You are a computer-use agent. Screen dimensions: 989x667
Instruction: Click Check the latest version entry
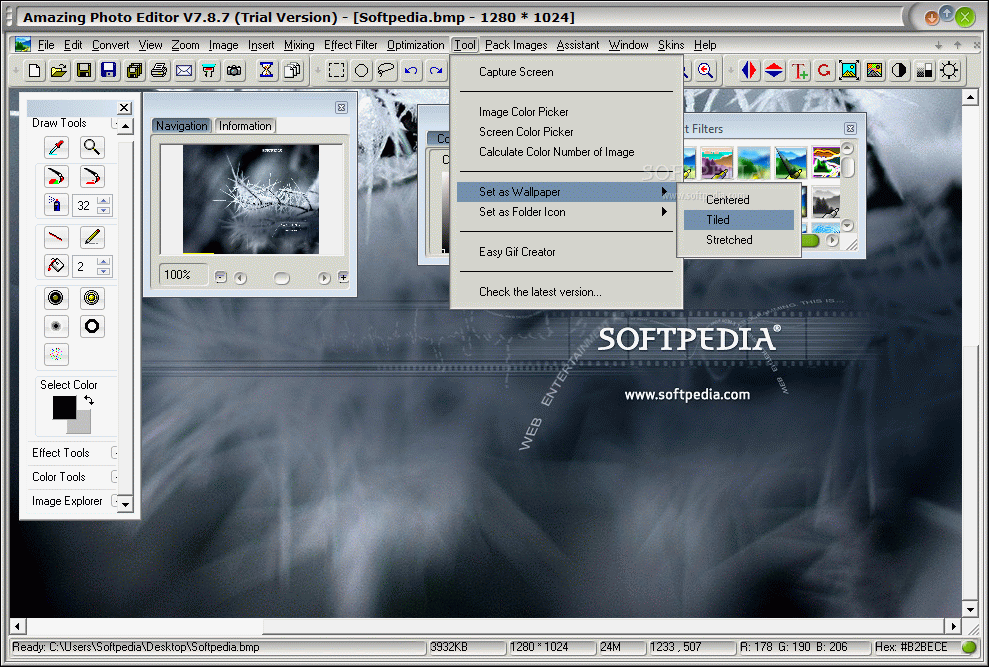pyautogui.click(x=566, y=292)
